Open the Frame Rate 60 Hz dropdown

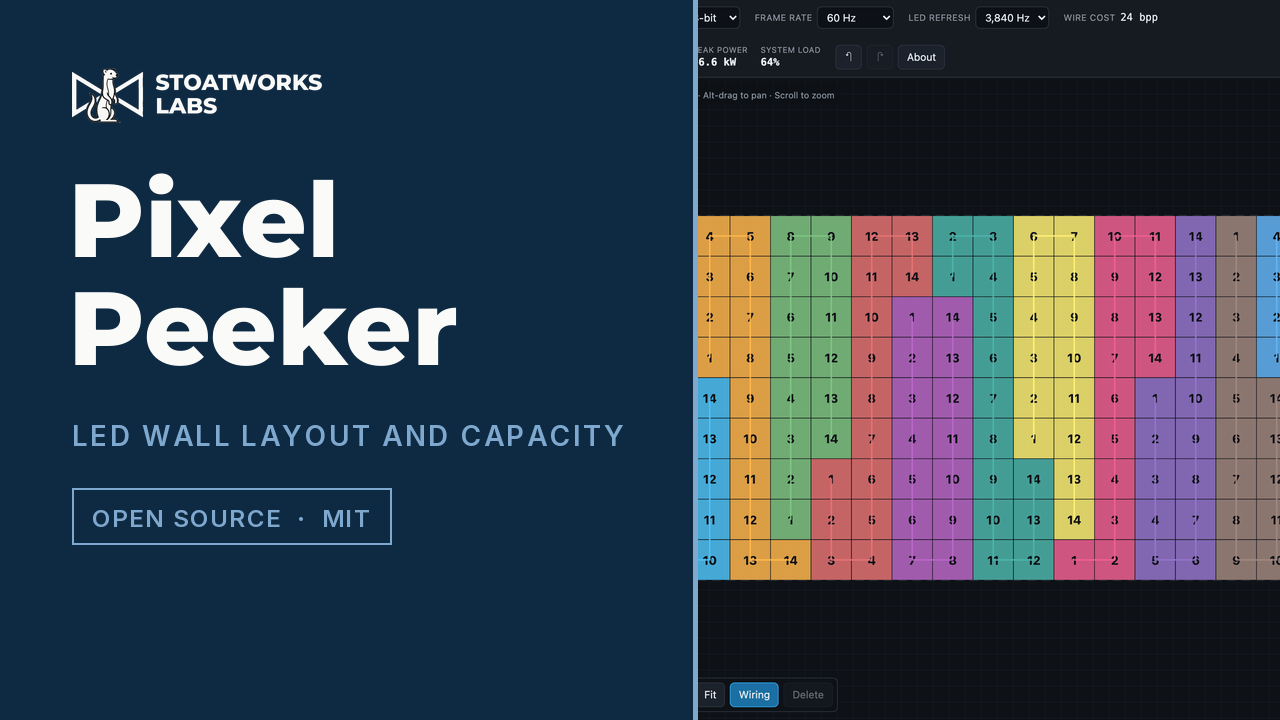click(855, 18)
